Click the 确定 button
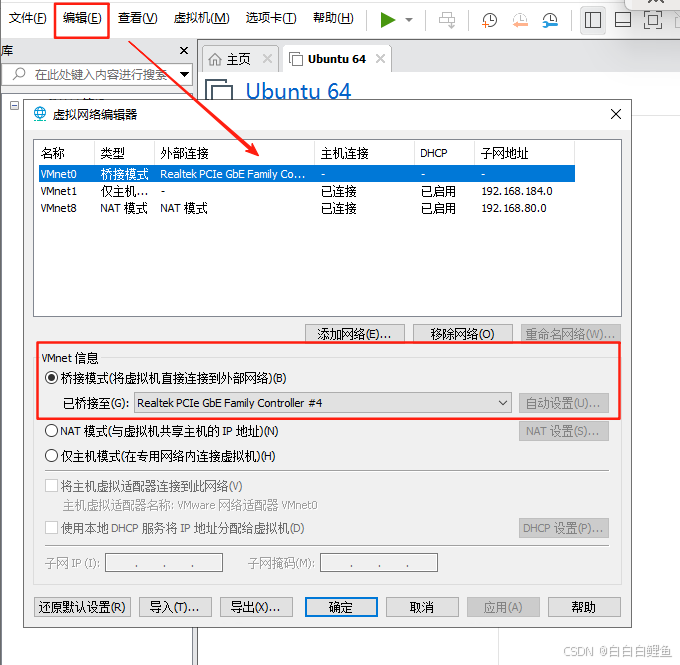 click(x=341, y=607)
